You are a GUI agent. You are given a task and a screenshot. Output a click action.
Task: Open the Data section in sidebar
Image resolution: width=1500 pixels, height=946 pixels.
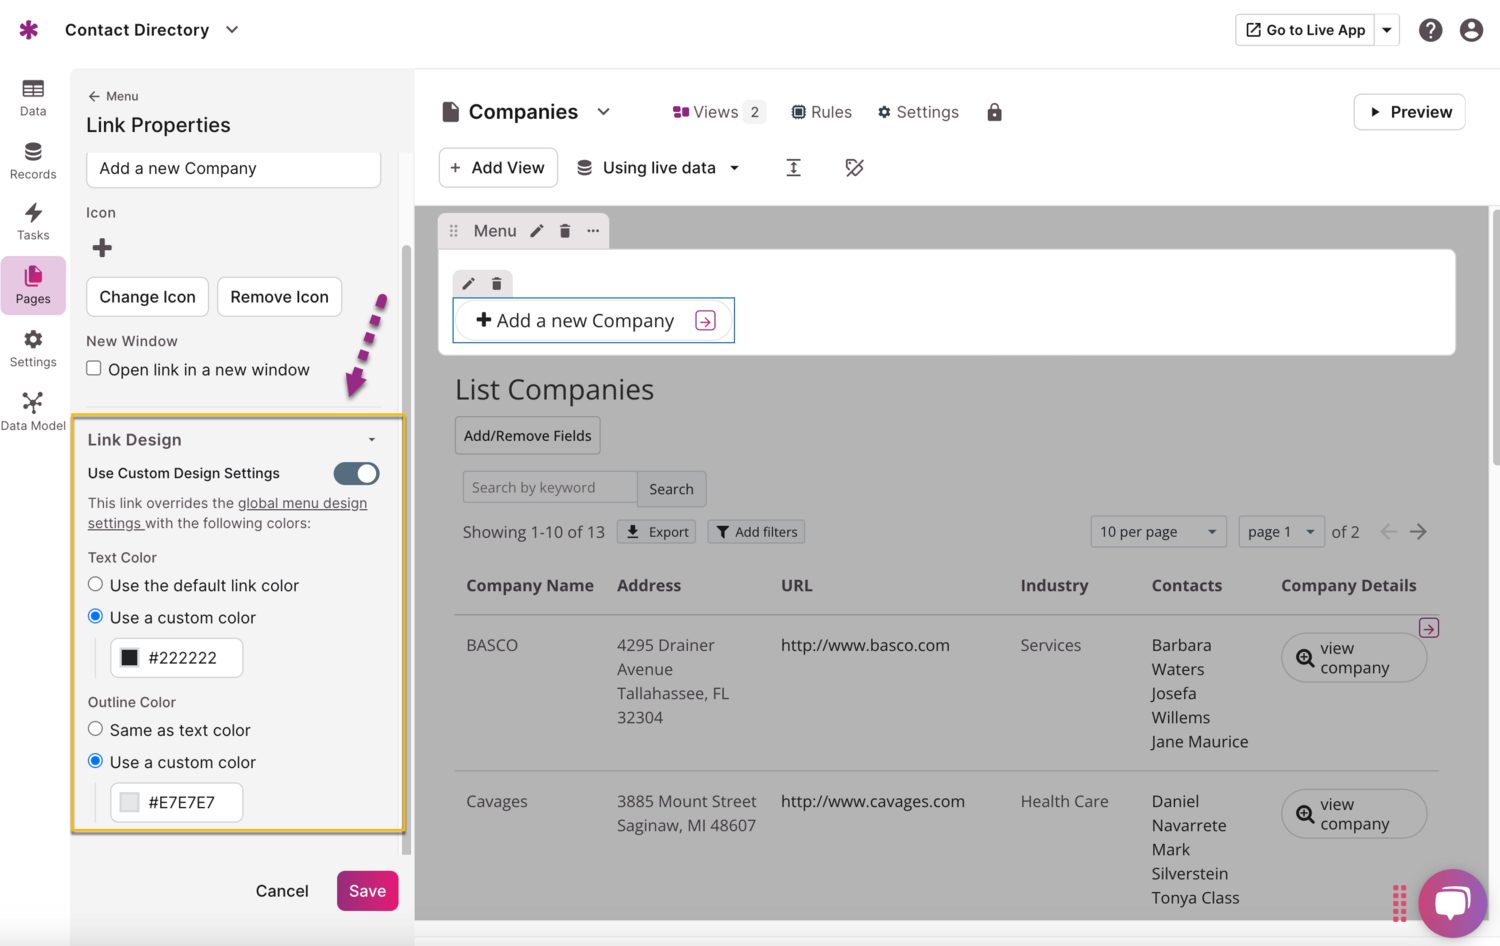(x=33, y=98)
